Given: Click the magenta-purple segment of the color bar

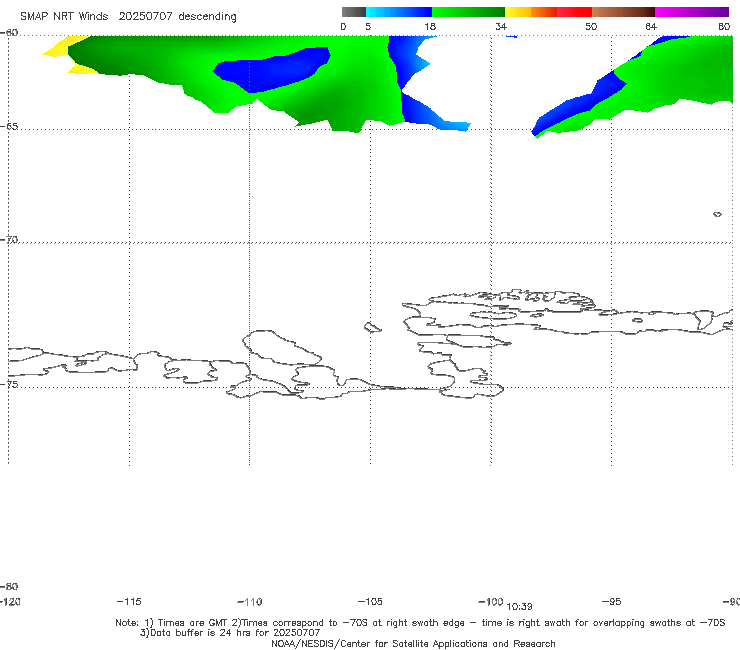Looking at the screenshot, I should pyautogui.click(x=692, y=12).
